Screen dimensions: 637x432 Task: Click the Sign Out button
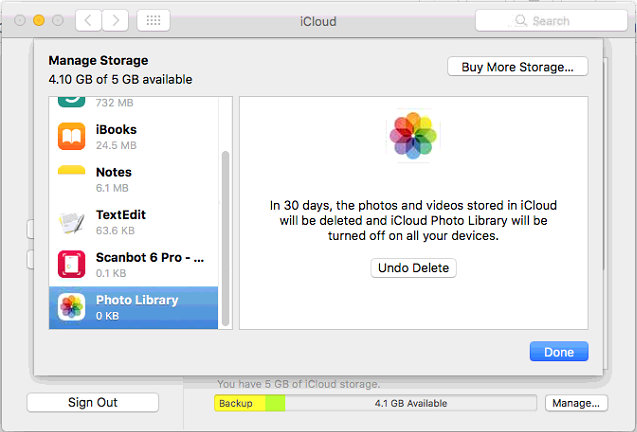click(x=92, y=403)
